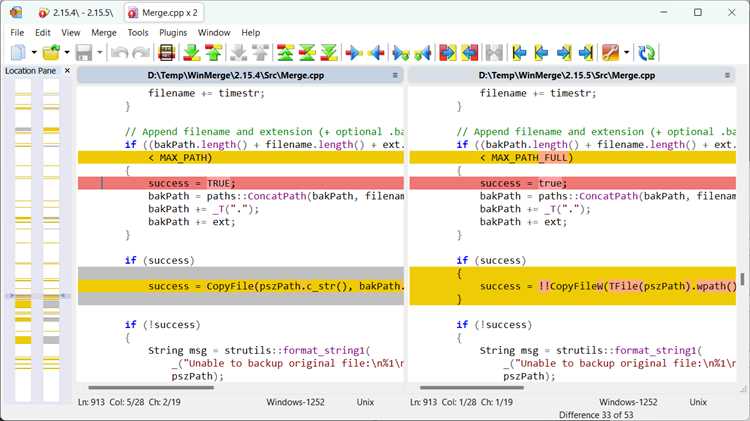This screenshot has width=750, height=421.
Task: Click the Copy All Left icon
Action: point(470,53)
